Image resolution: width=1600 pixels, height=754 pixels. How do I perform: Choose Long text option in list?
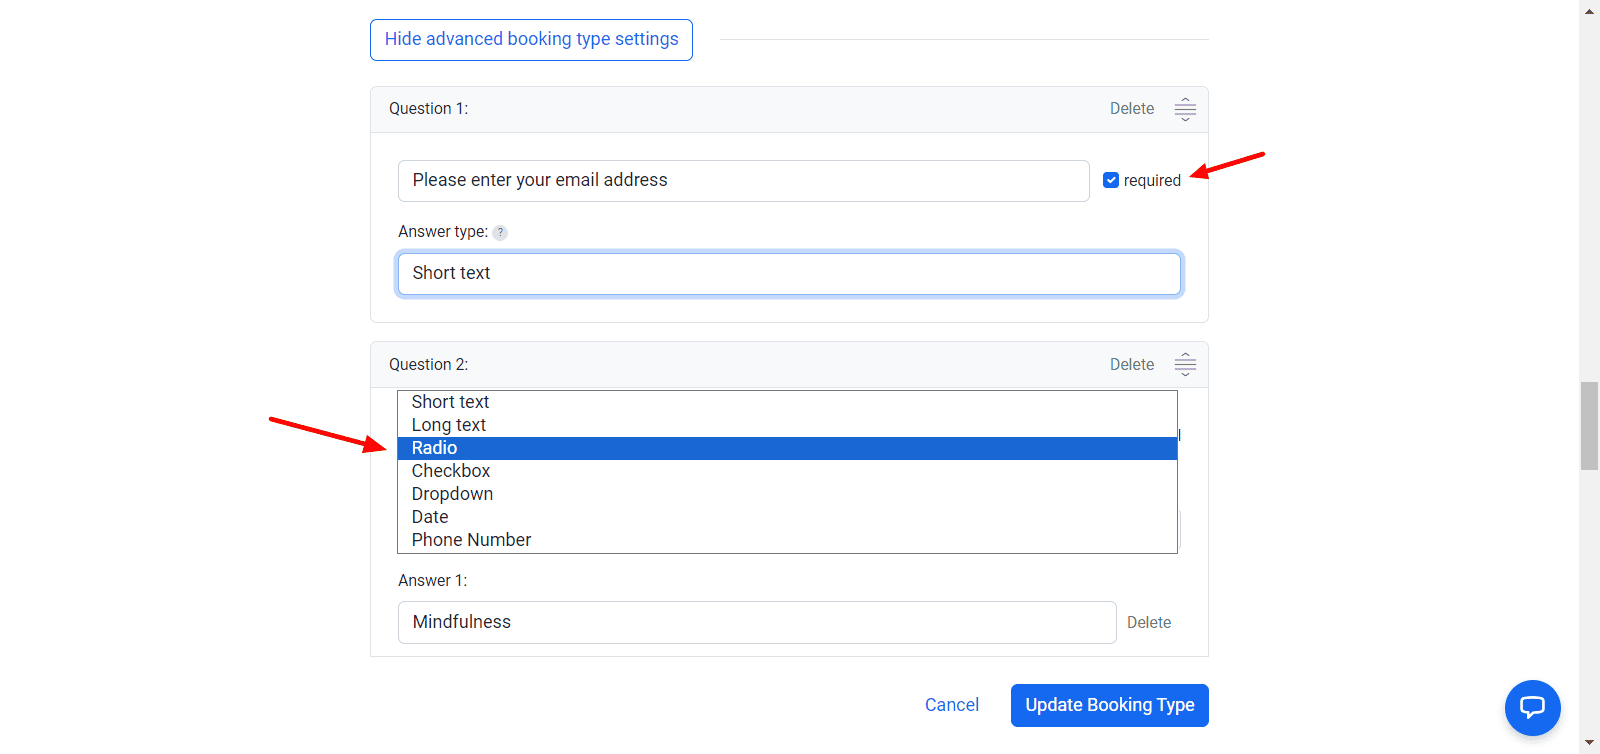(449, 425)
